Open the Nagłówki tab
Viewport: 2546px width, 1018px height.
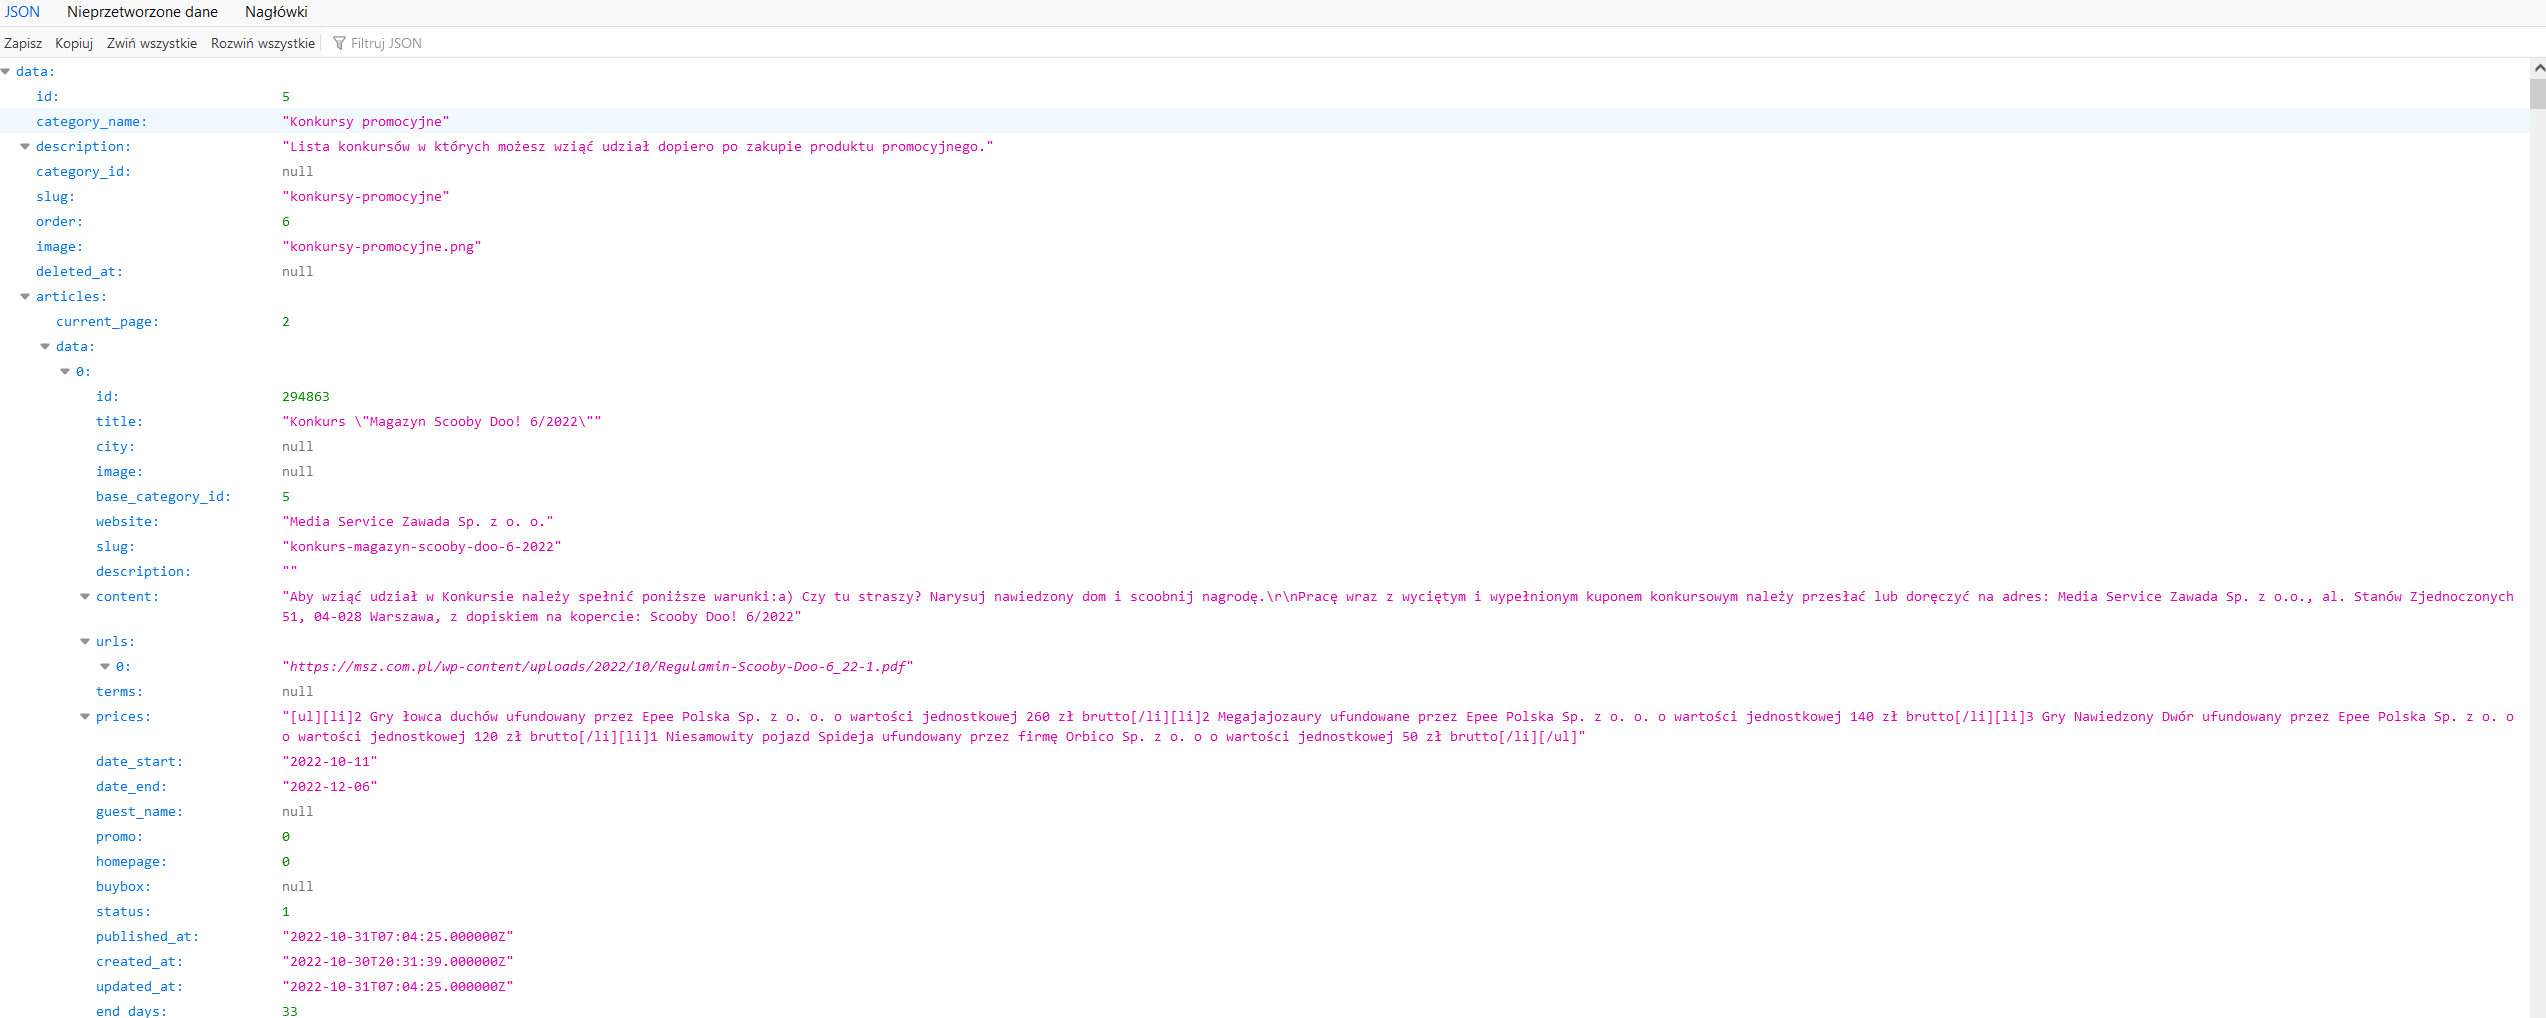pyautogui.click(x=276, y=12)
